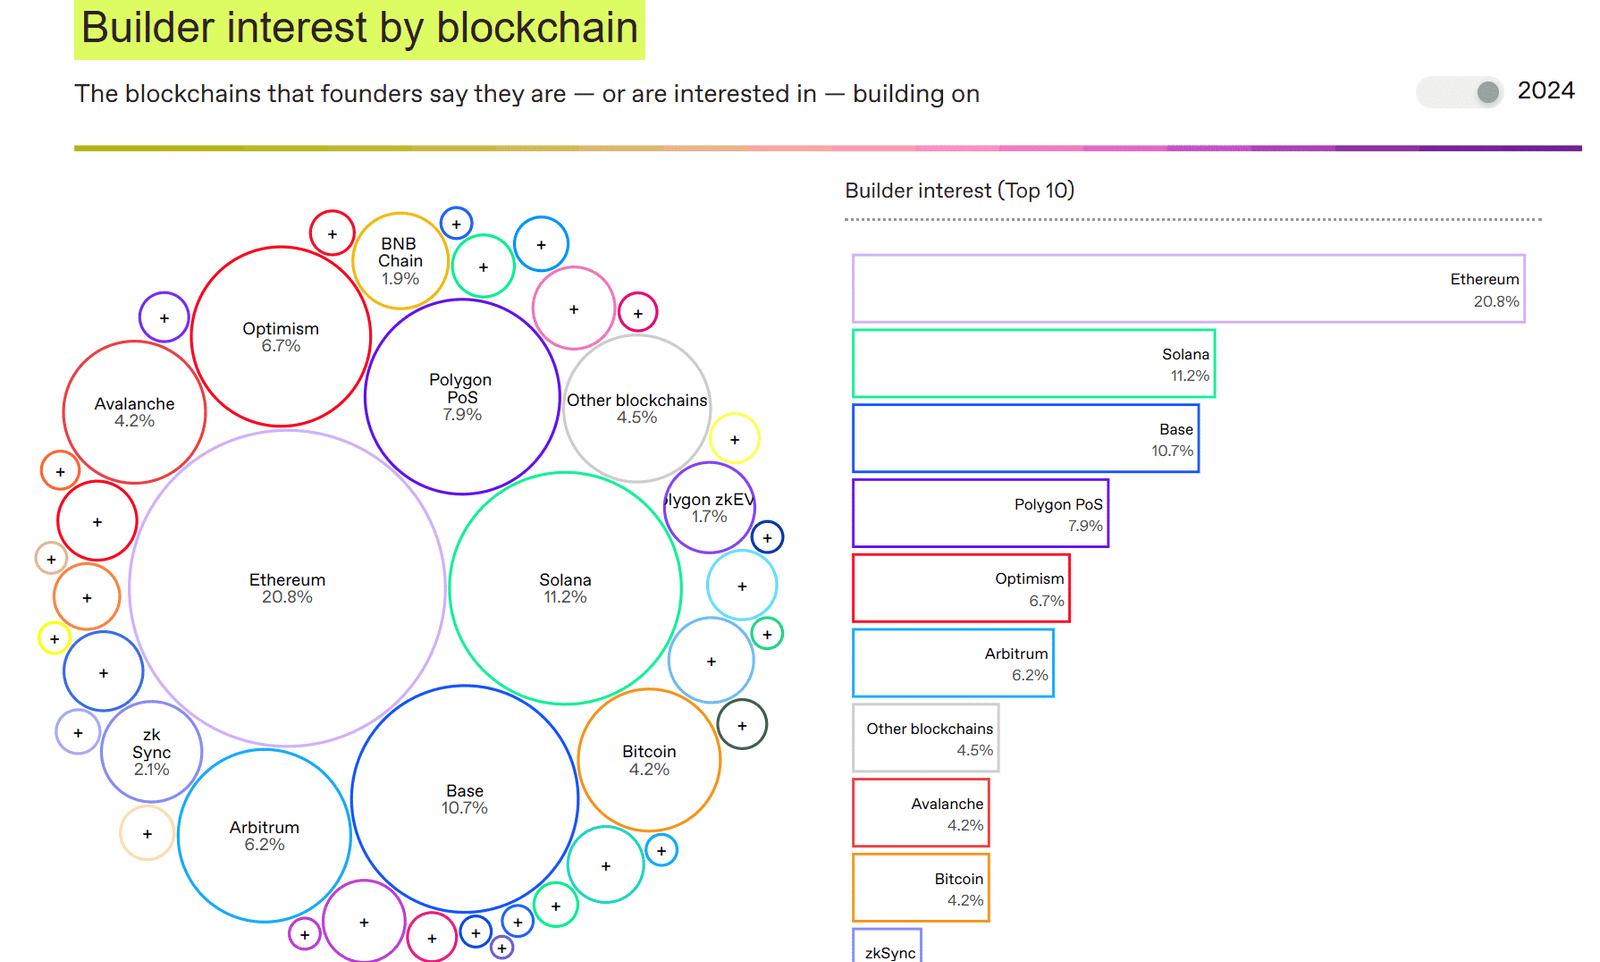
Task: Click the Arbitrum 6.2% bar
Action: pyautogui.click(x=953, y=663)
